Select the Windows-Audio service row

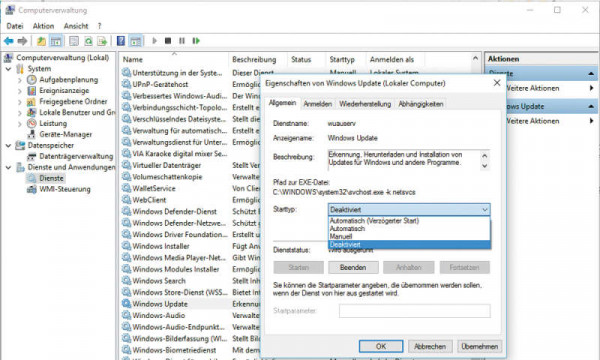(191, 315)
